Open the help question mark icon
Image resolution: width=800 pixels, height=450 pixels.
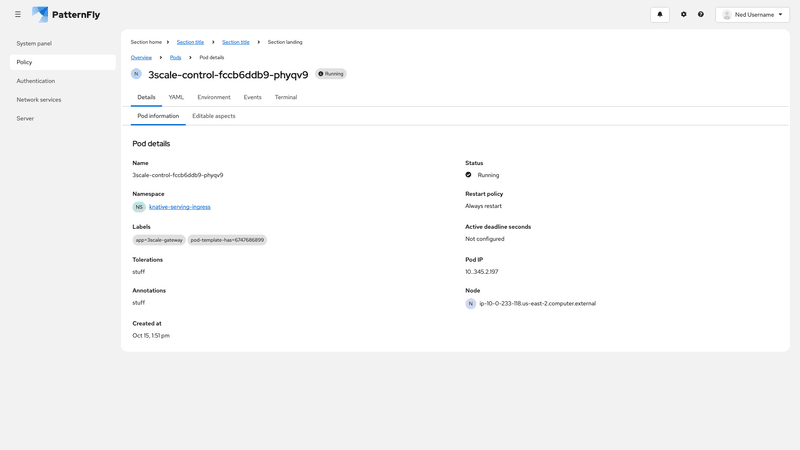click(x=701, y=15)
